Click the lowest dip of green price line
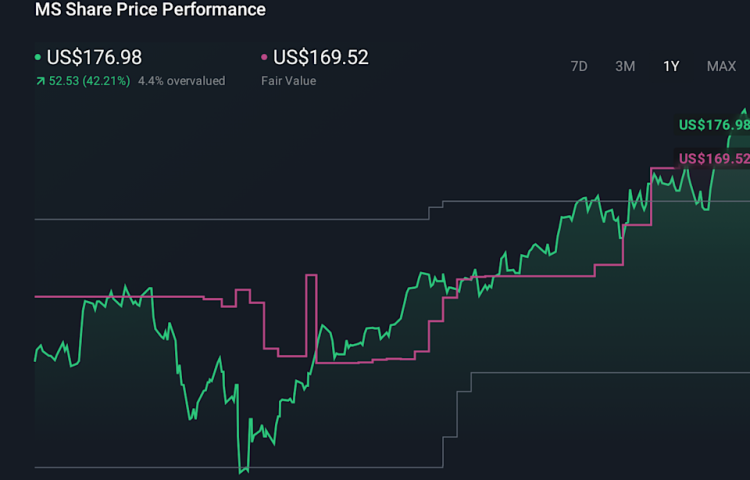 (242, 469)
